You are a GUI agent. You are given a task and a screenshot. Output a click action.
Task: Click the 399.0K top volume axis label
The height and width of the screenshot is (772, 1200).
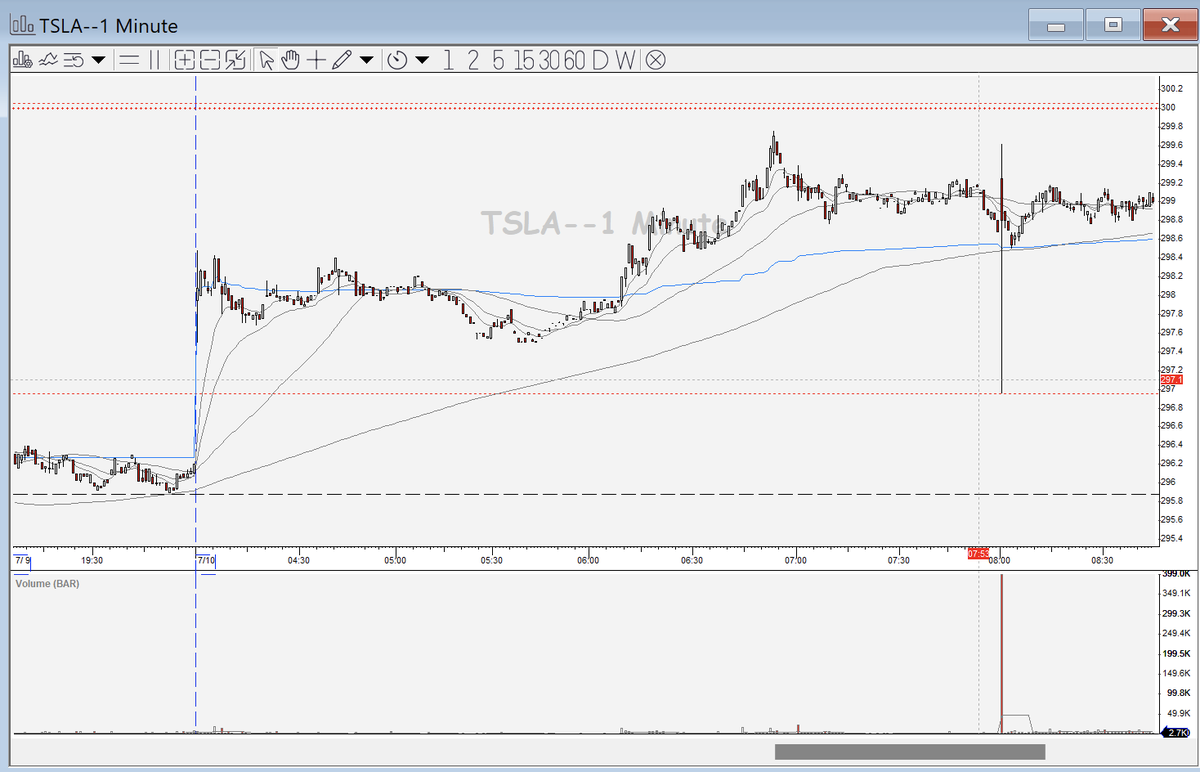1175,574
